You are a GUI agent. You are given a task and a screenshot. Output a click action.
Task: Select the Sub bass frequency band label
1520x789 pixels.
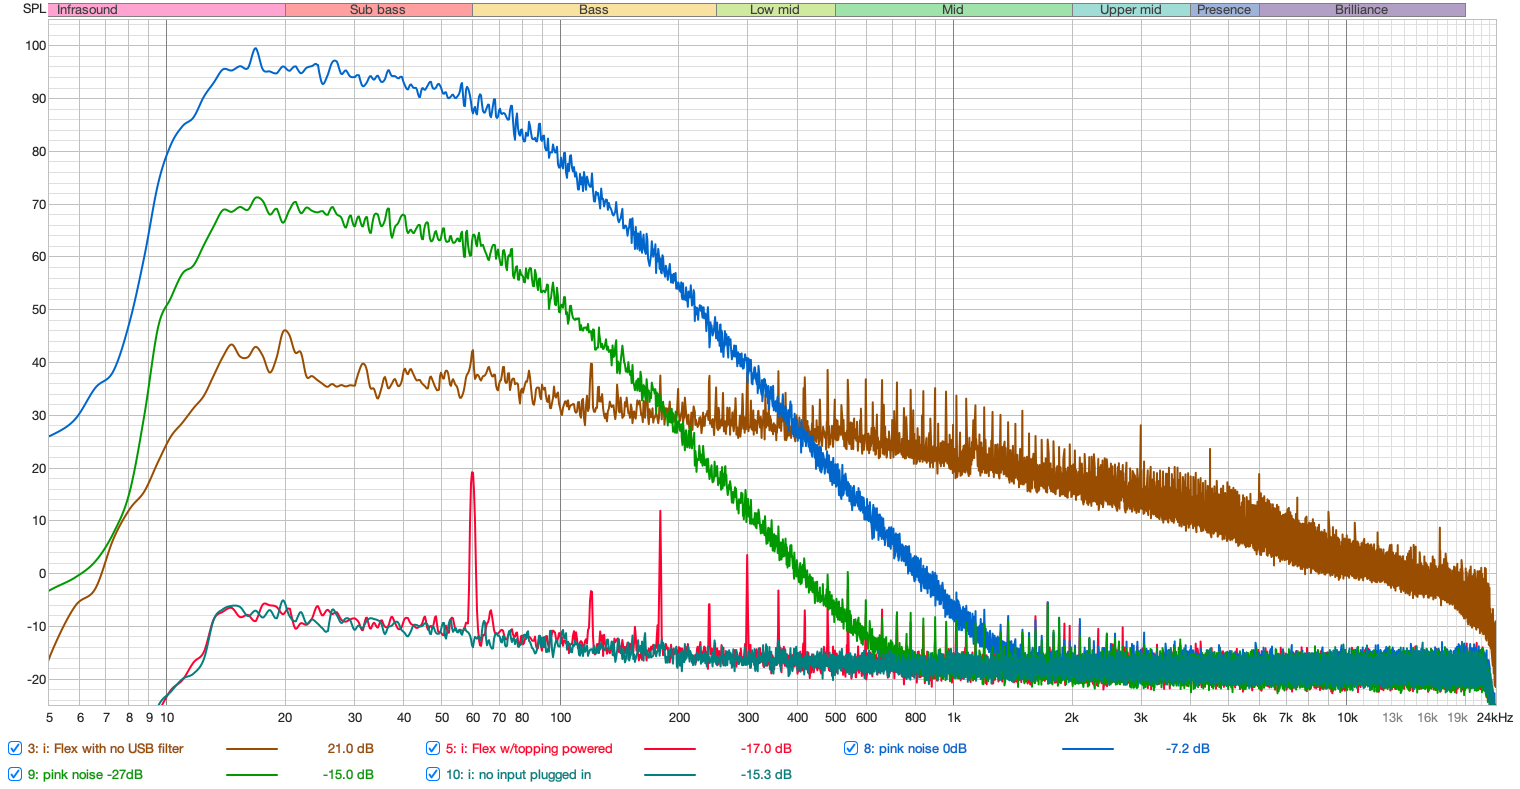pyautogui.click(x=378, y=10)
